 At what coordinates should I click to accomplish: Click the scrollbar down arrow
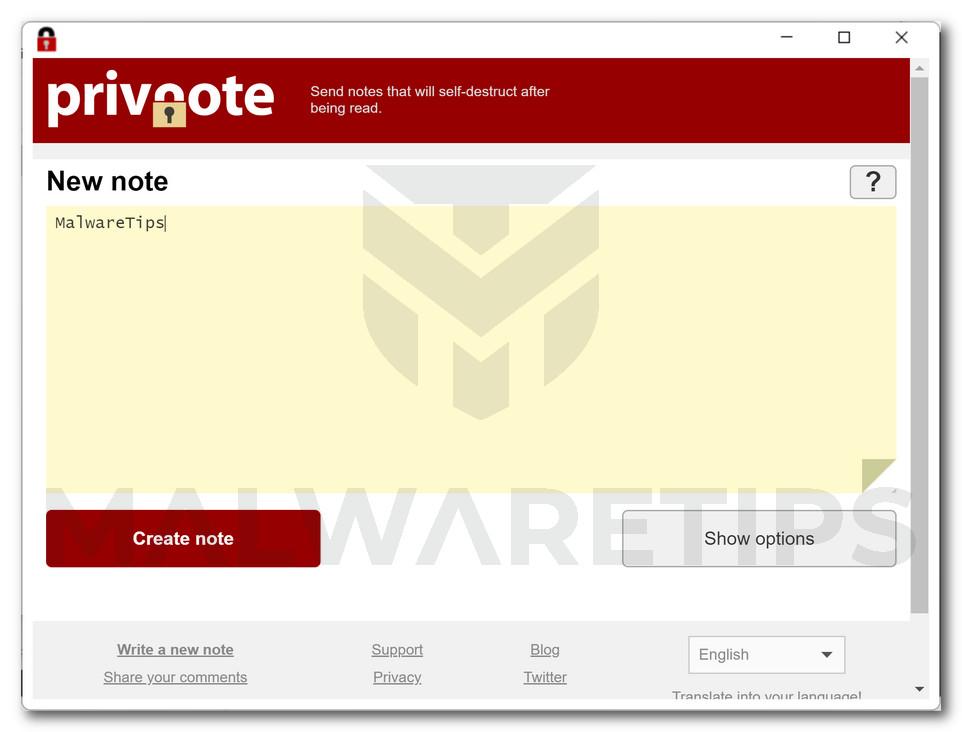pyautogui.click(x=919, y=689)
